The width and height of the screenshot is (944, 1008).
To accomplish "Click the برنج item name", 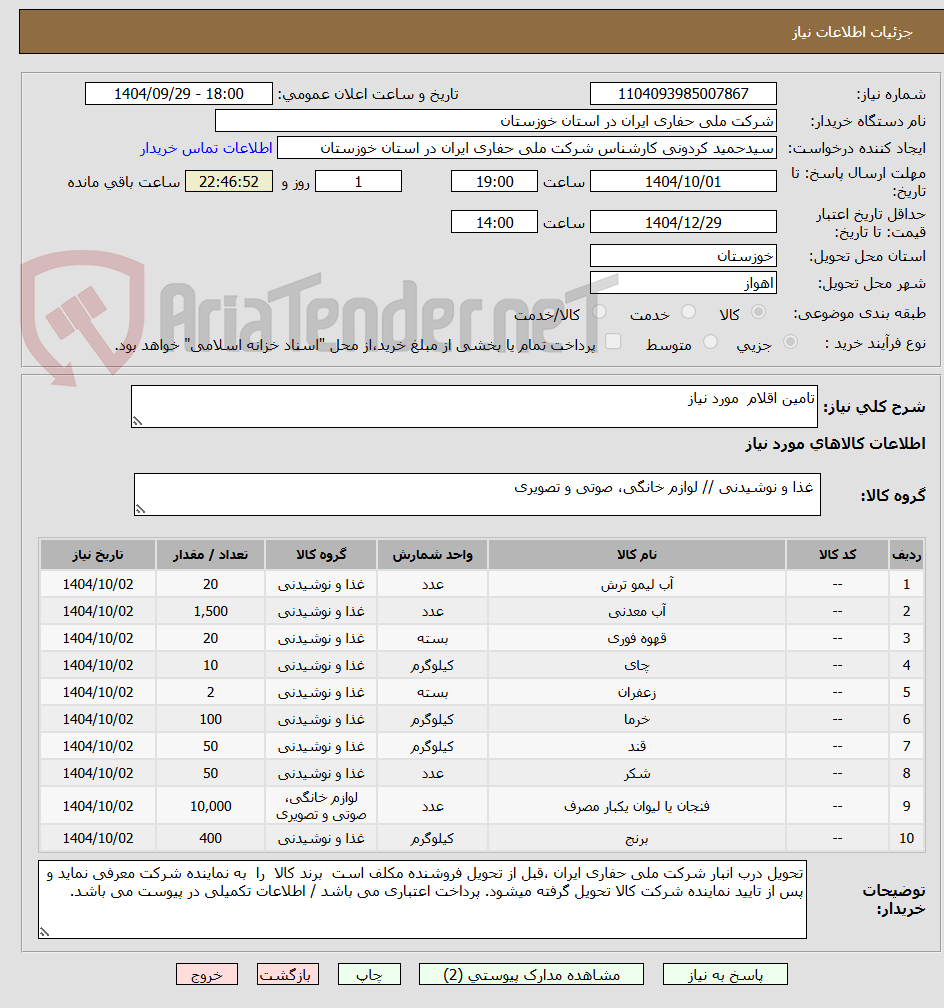I will [x=637, y=838].
